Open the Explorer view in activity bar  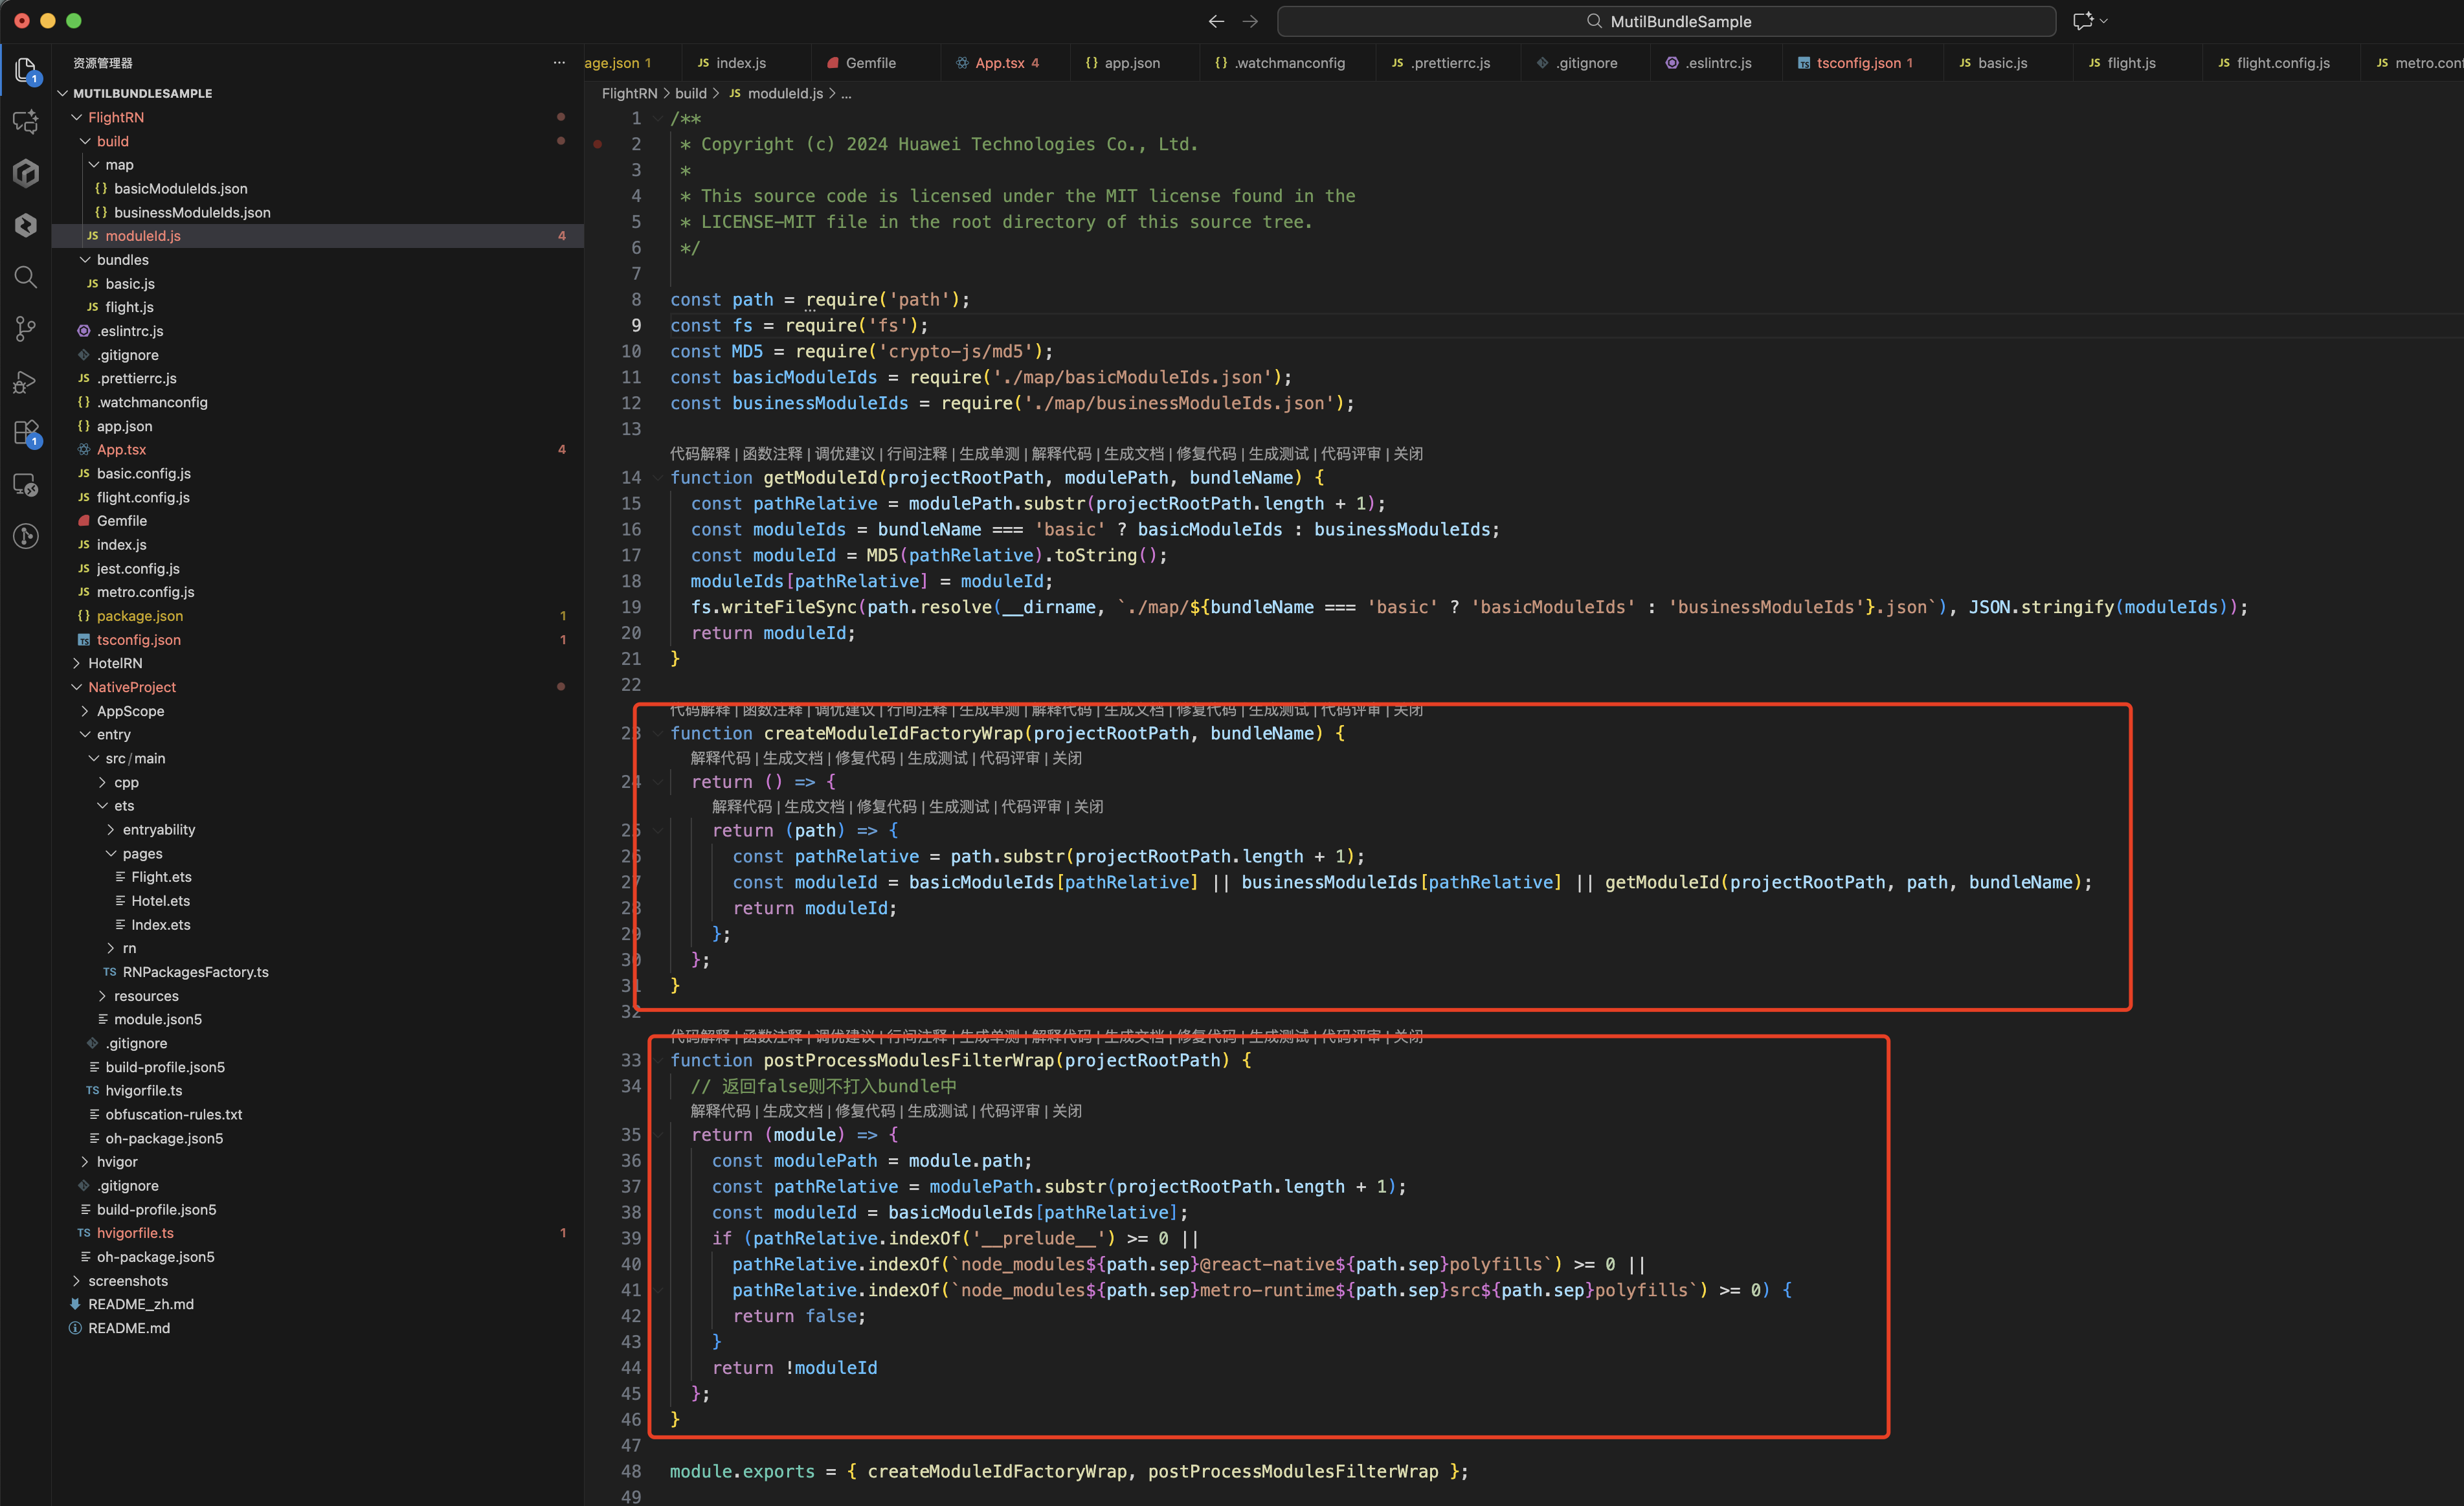coord(26,70)
